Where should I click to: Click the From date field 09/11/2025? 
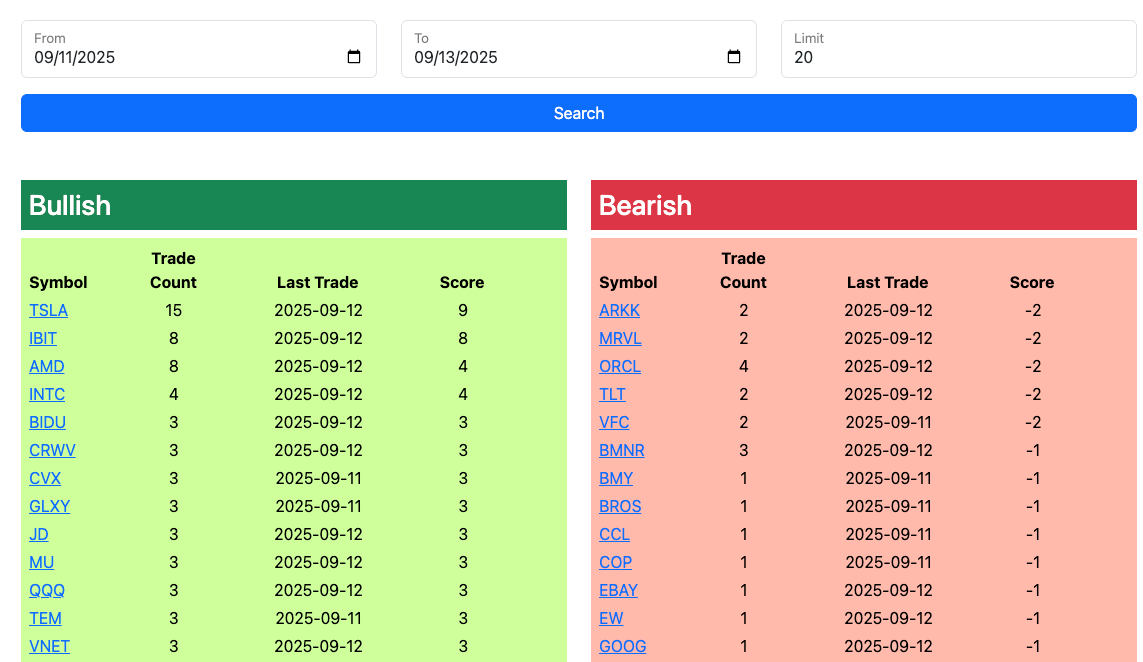[198, 49]
